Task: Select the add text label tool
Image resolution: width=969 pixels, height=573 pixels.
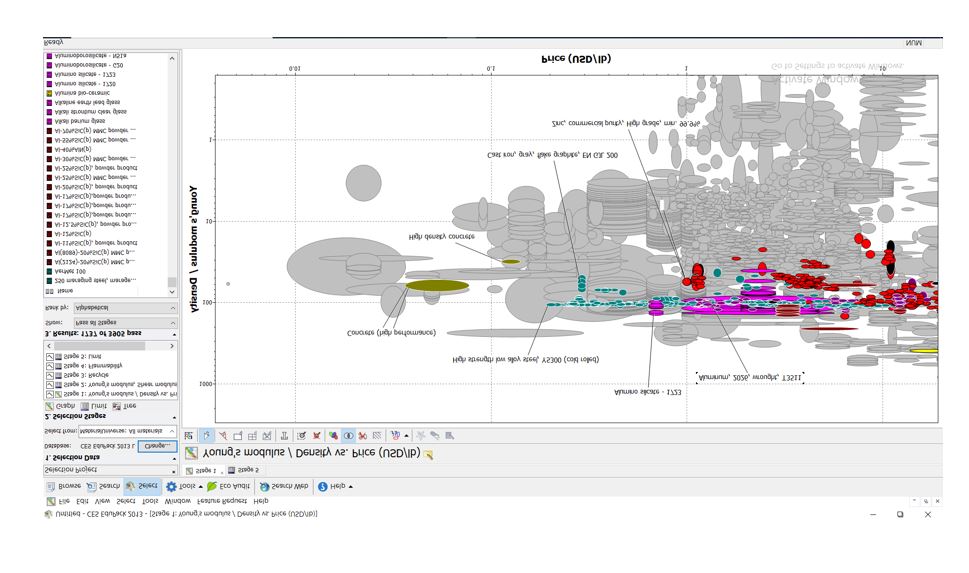Action: click(284, 436)
